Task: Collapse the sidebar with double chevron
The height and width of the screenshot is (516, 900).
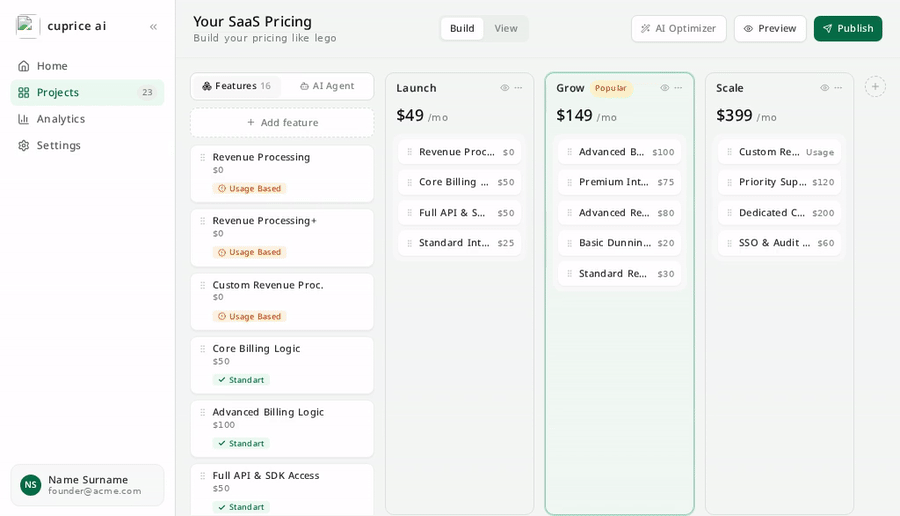Action: (x=153, y=26)
